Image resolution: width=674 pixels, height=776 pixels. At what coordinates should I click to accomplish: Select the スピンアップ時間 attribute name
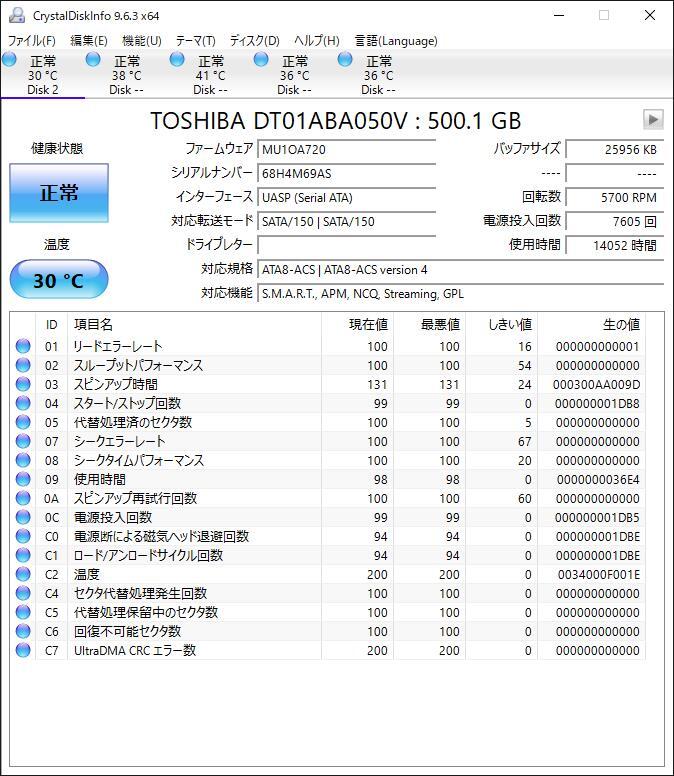pyautogui.click(x=115, y=384)
